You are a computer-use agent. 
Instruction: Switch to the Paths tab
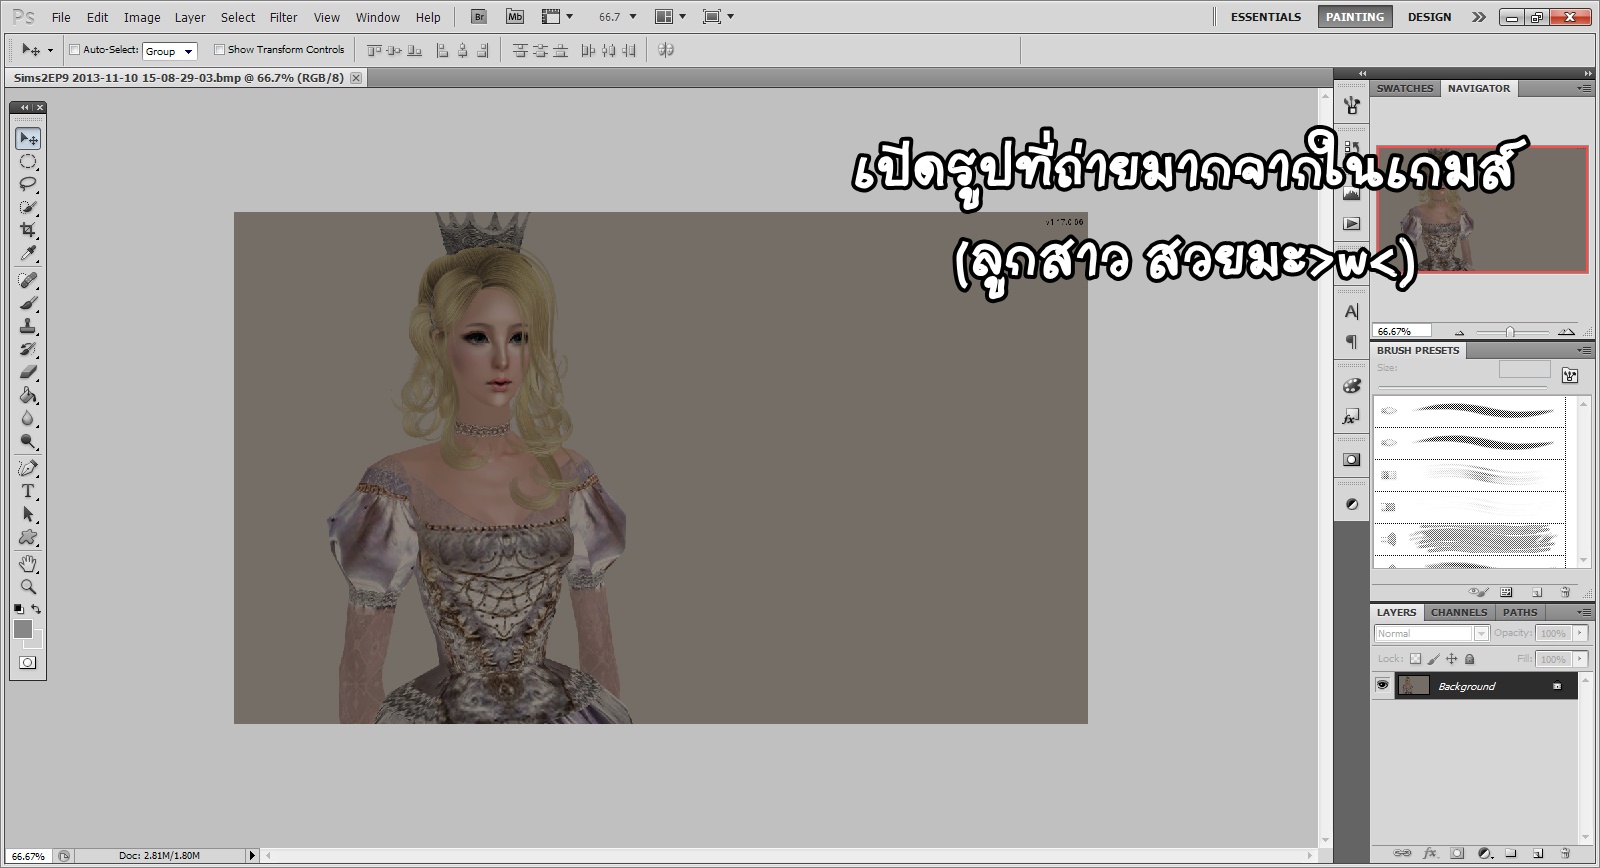pos(1520,612)
